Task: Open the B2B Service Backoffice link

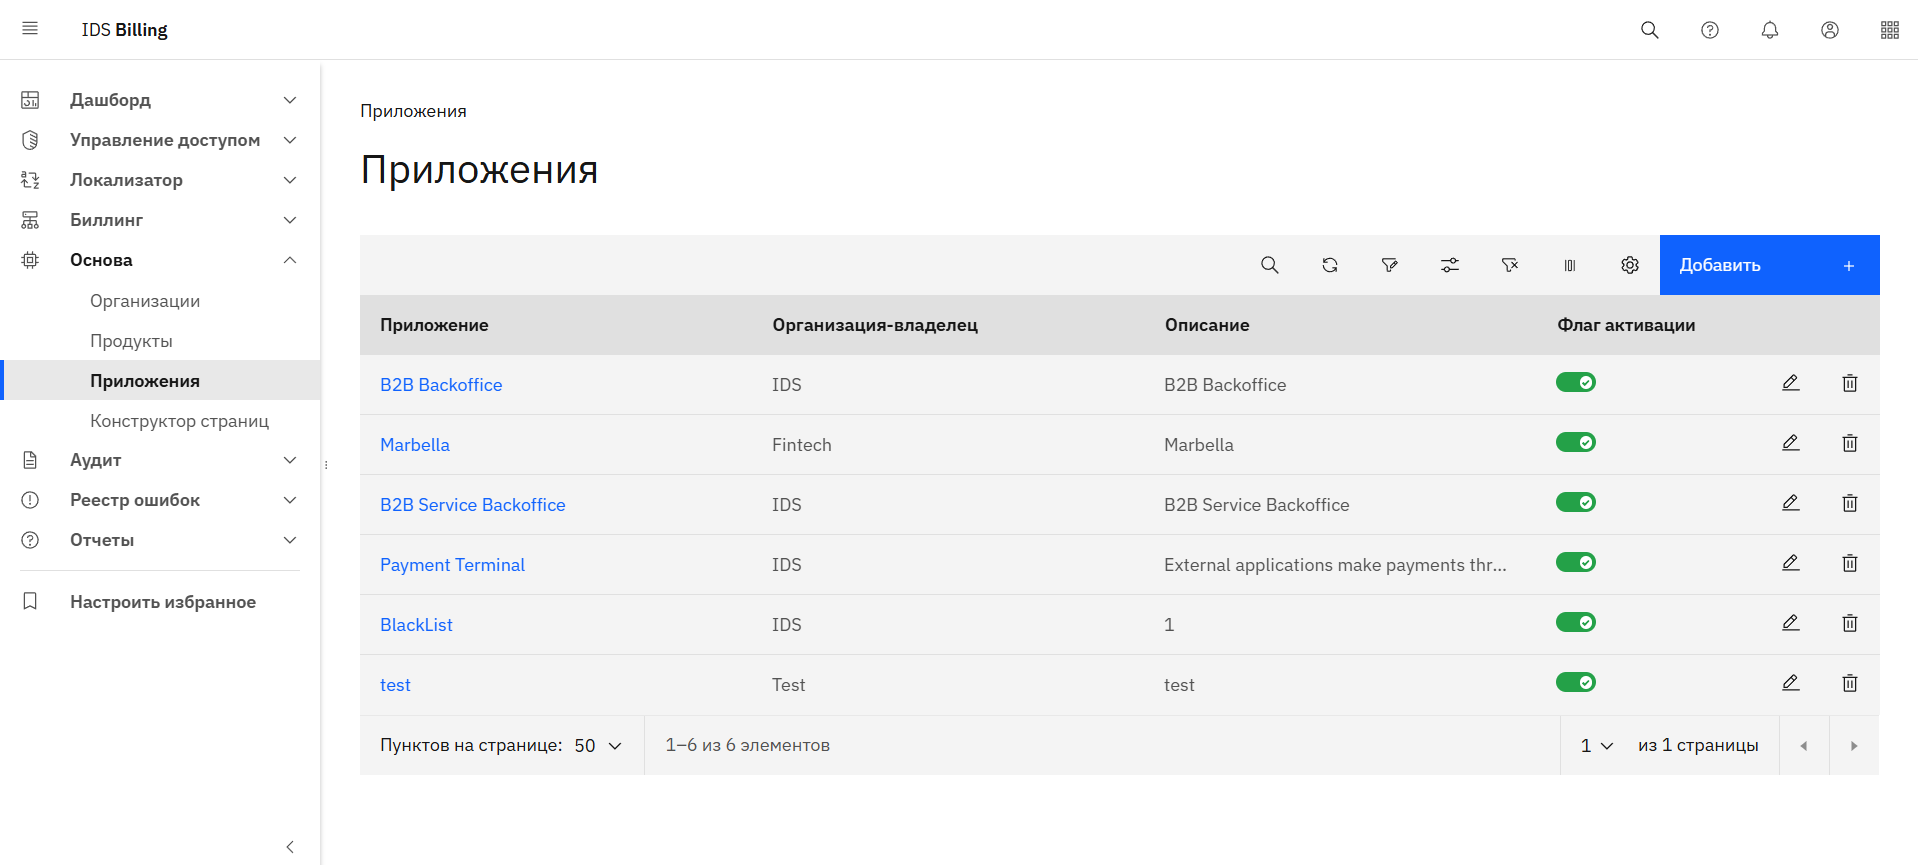Action: (x=472, y=505)
